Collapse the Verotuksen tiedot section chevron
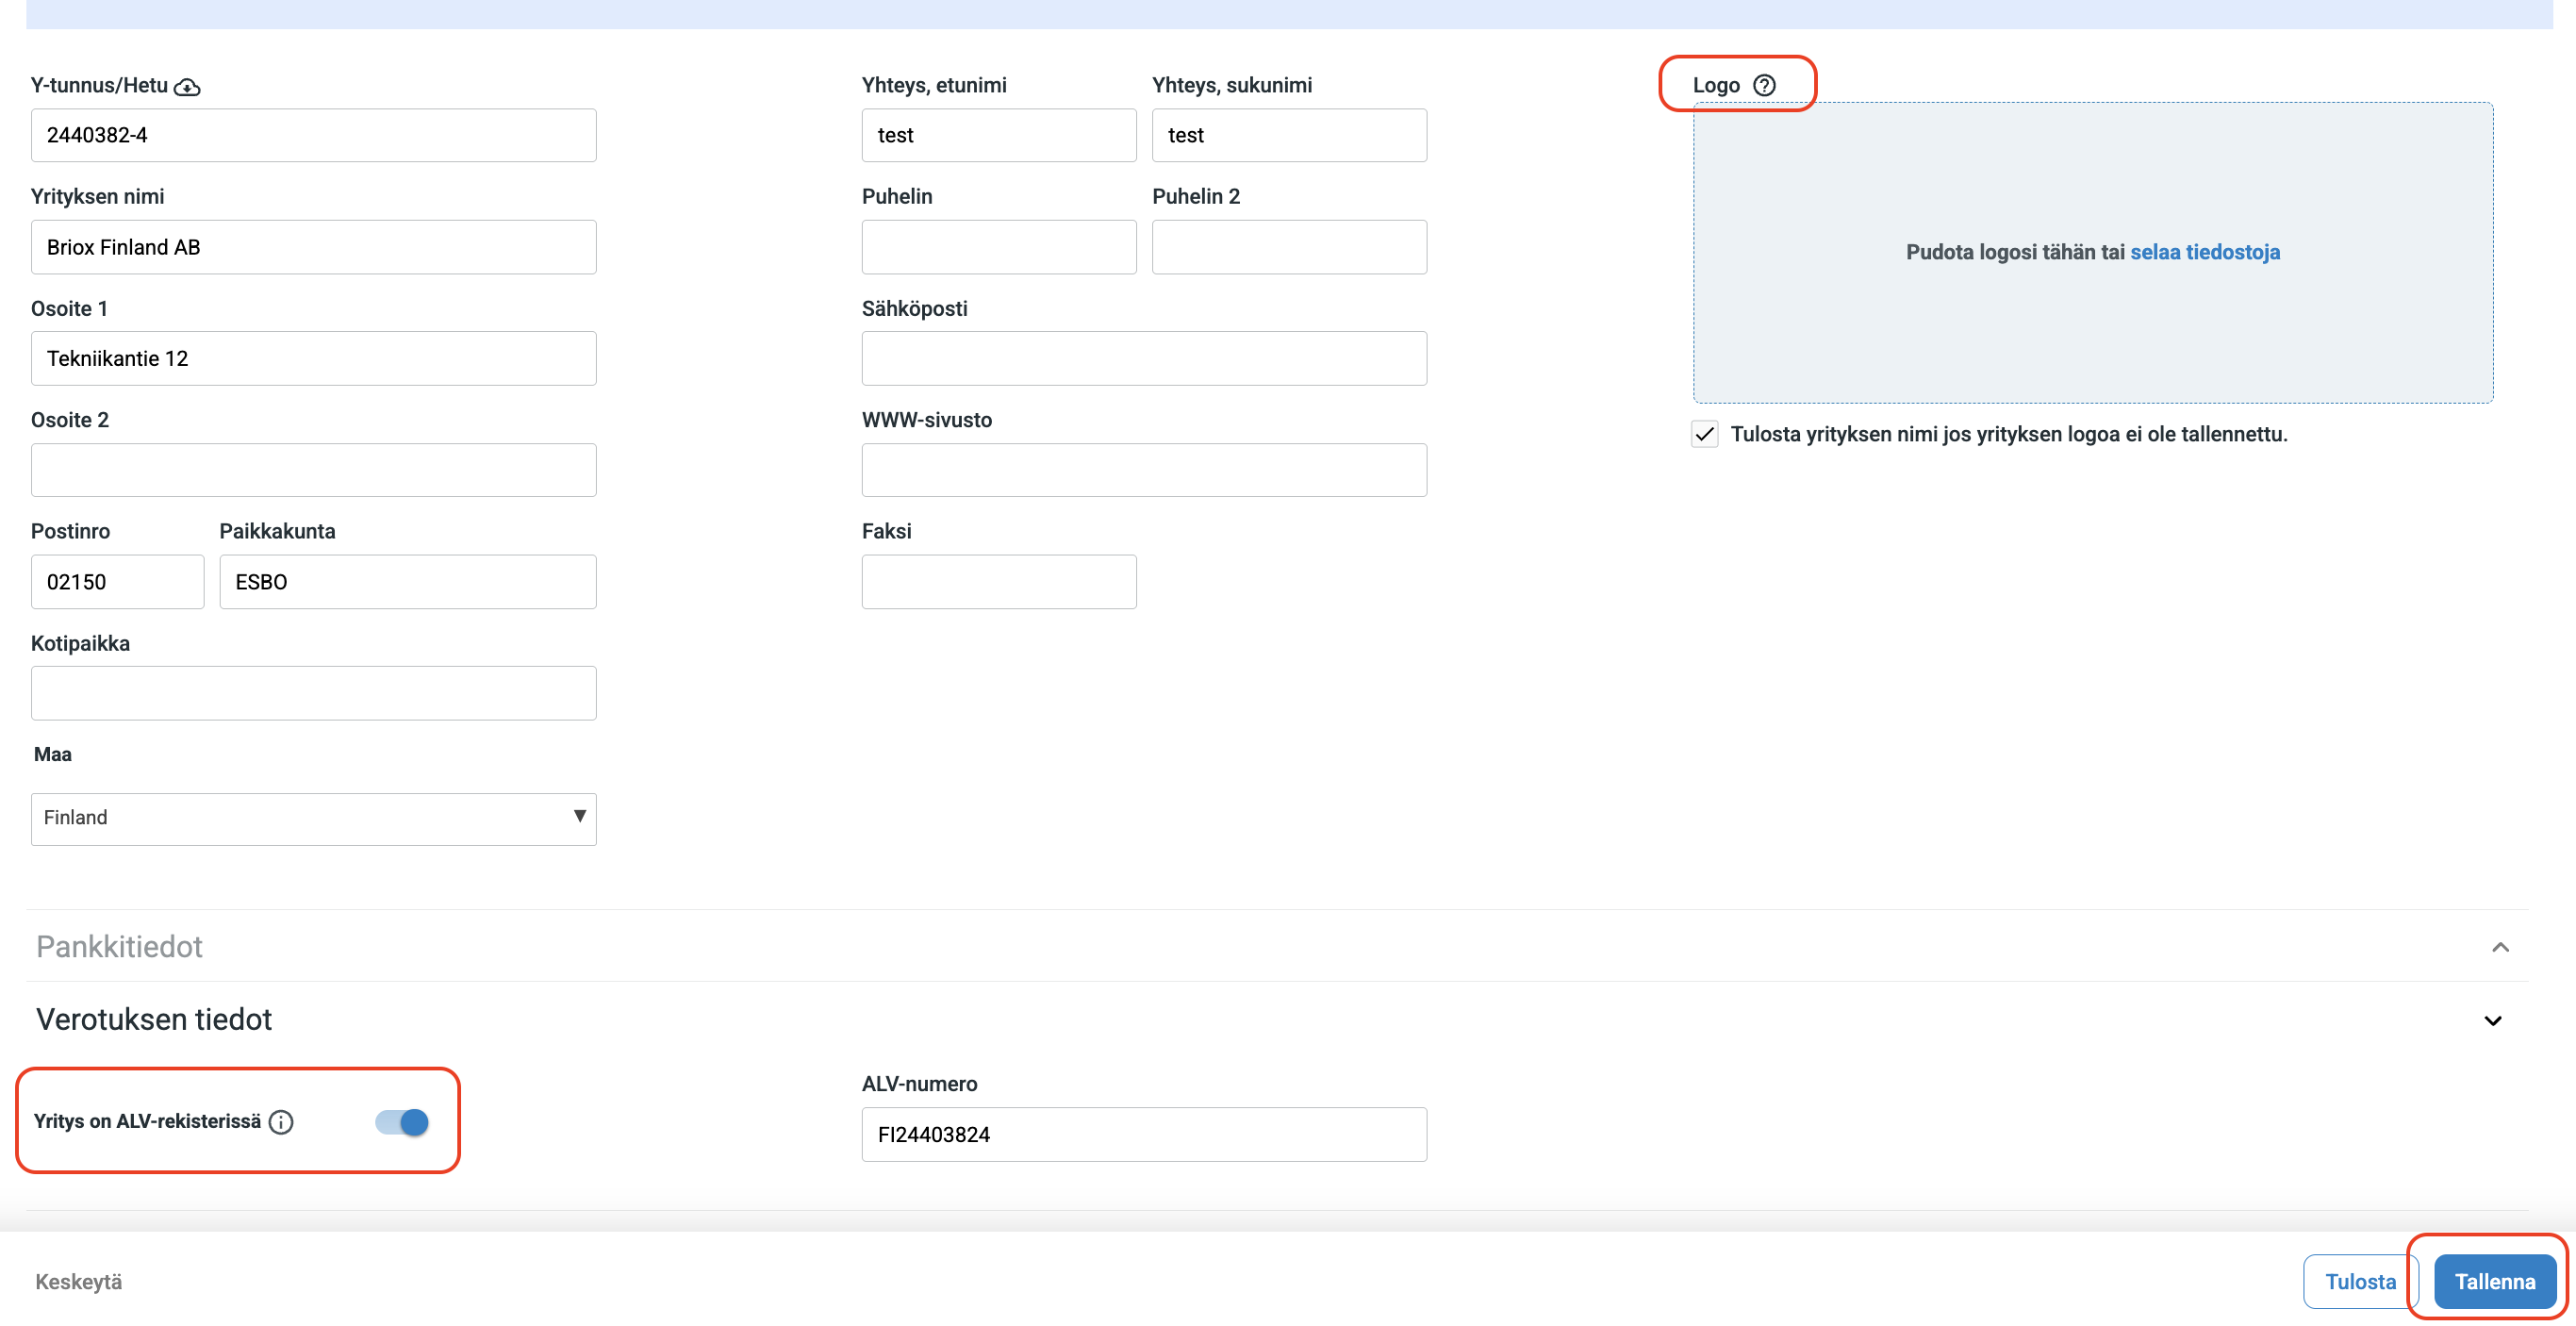This screenshot has width=2576, height=1326. (x=2492, y=1020)
